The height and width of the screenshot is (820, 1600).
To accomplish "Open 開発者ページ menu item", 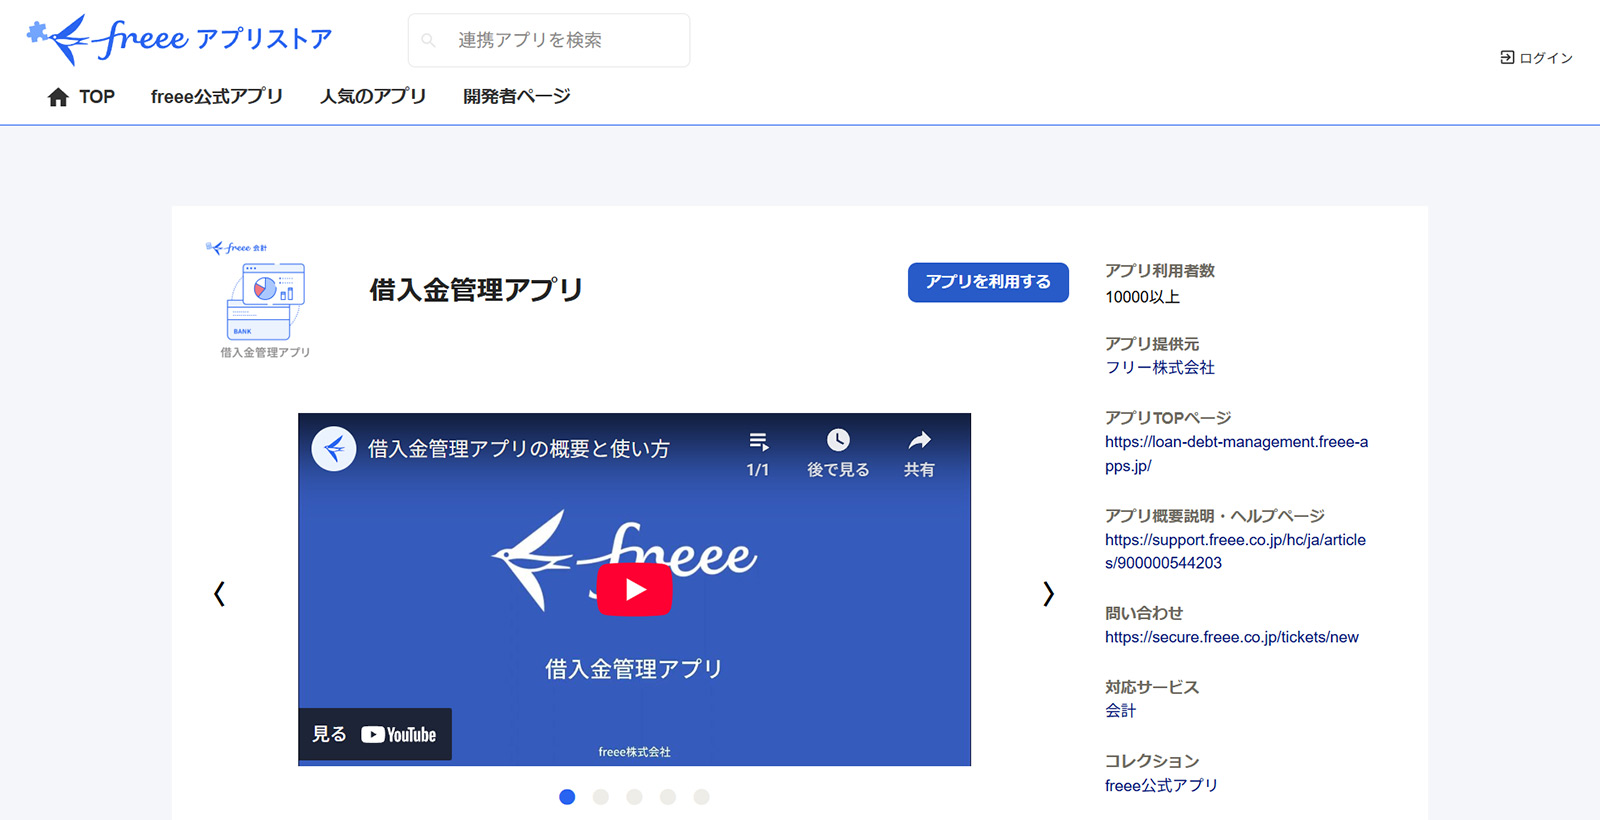I will pyautogui.click(x=517, y=97).
